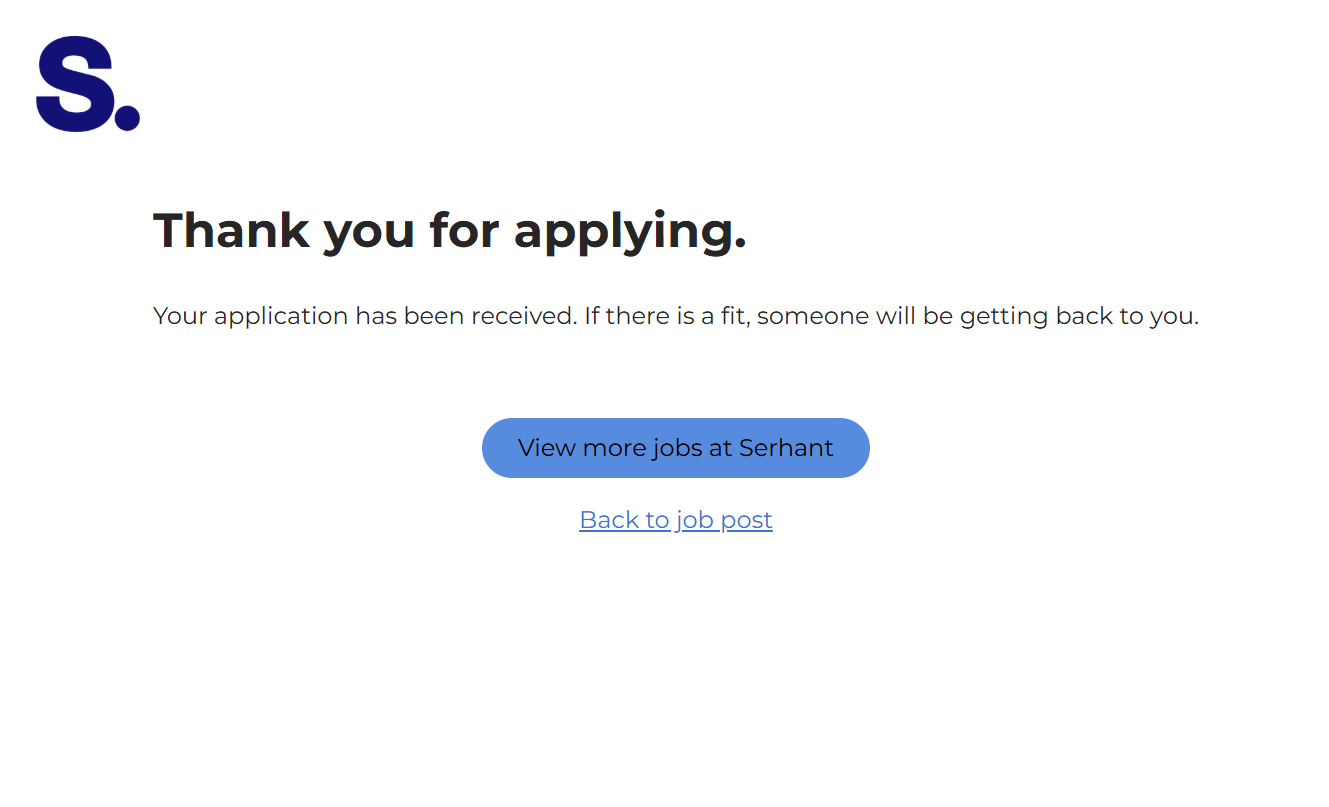Click the "Thank you for applying." heading
Image resolution: width=1329 pixels, height=807 pixels.
point(449,230)
